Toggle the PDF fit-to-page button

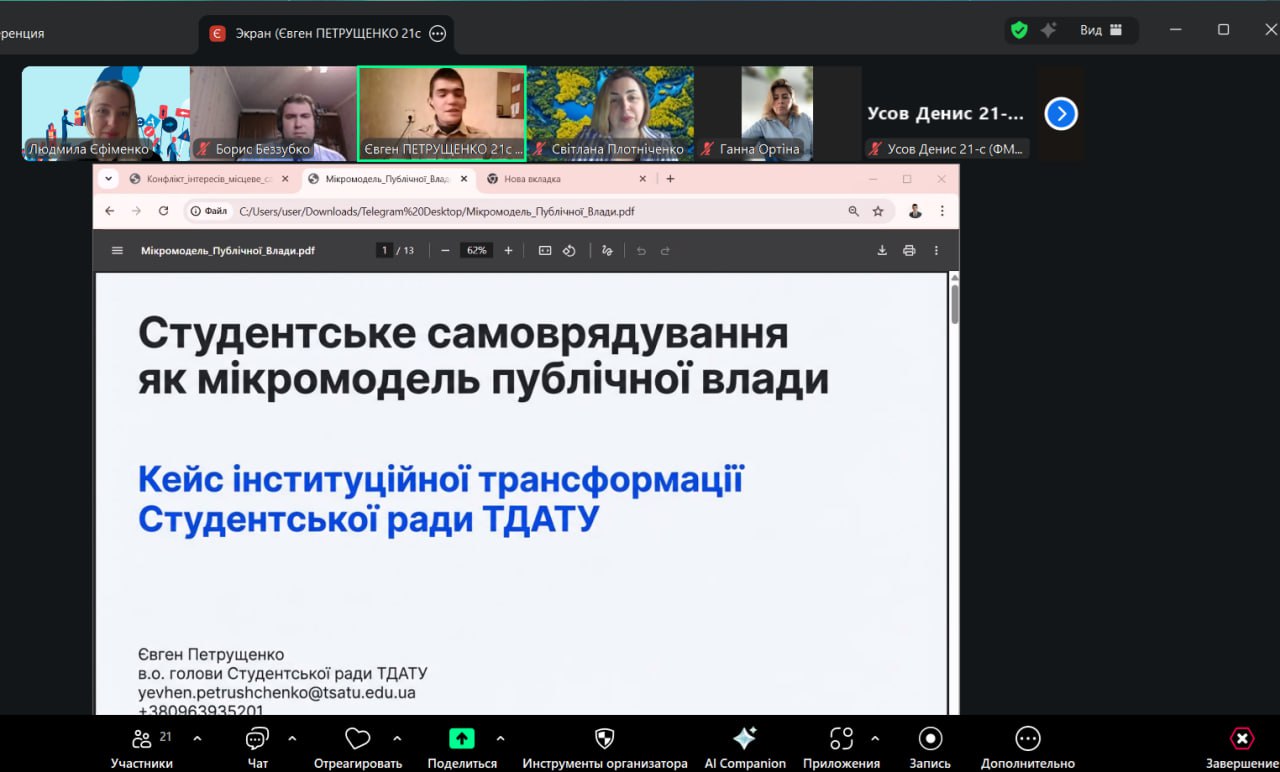545,251
